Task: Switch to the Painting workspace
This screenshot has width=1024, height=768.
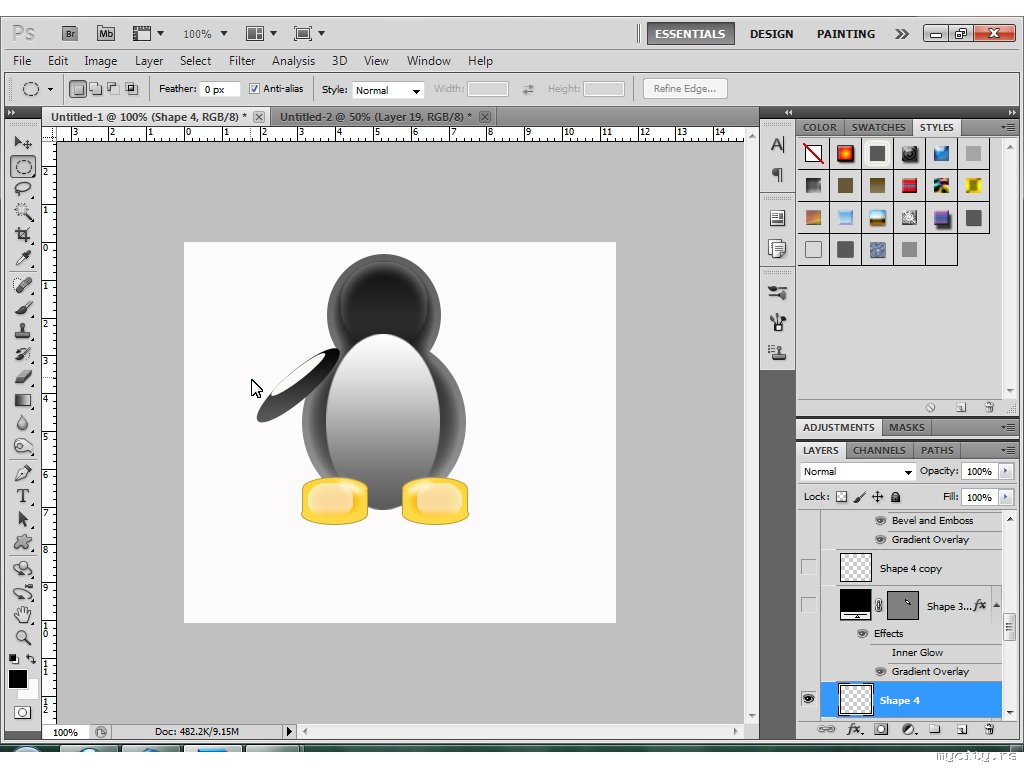Action: point(845,34)
